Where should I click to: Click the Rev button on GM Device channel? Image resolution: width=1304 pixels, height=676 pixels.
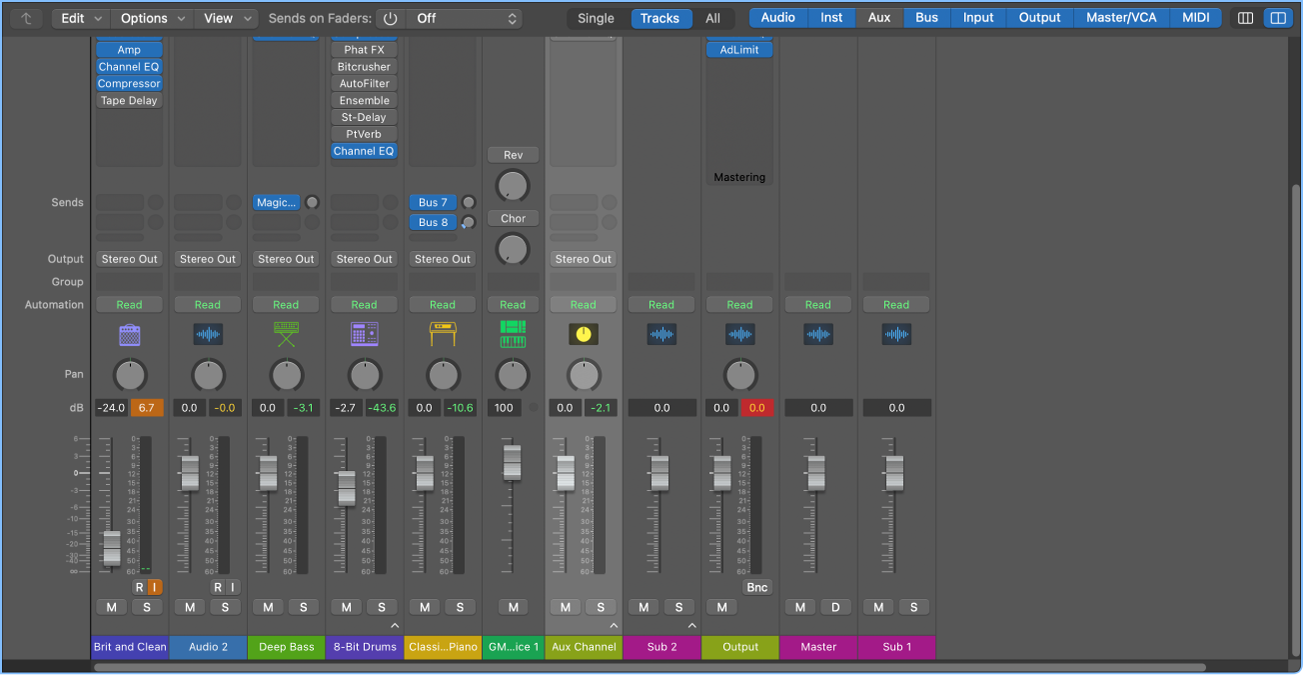tap(513, 155)
